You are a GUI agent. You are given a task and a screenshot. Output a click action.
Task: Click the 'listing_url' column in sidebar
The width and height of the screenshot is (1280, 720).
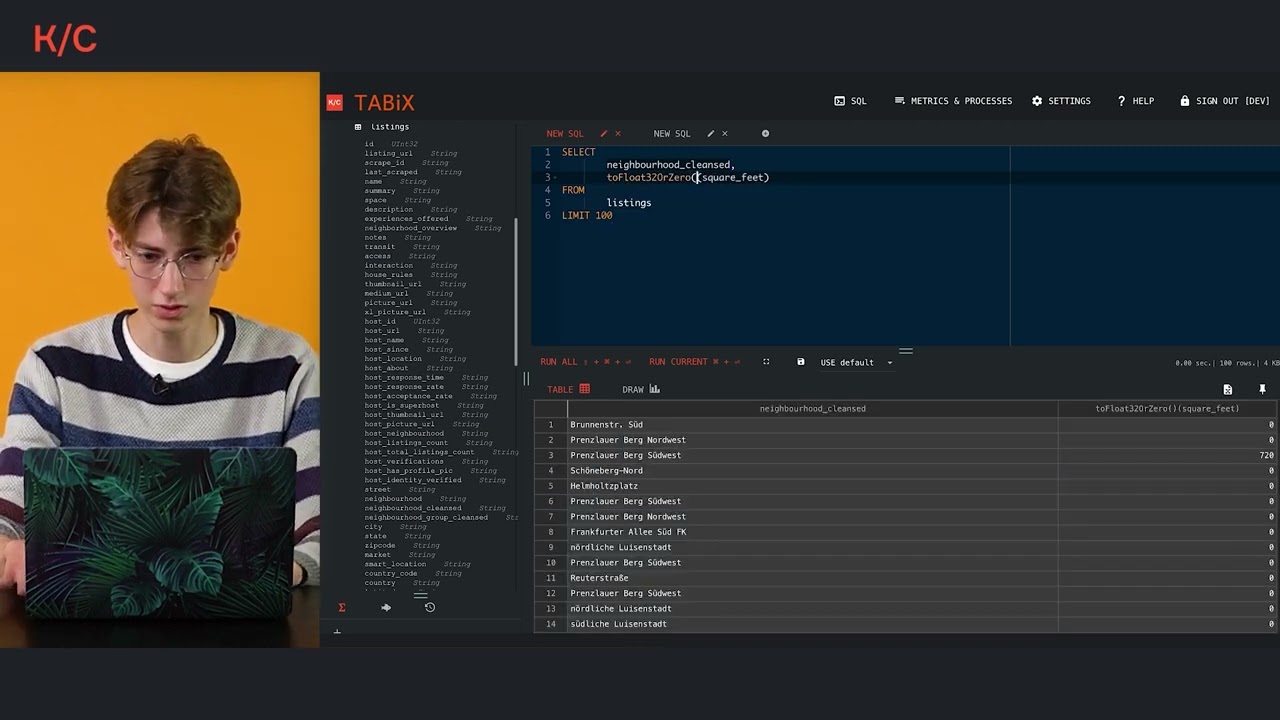click(388, 154)
